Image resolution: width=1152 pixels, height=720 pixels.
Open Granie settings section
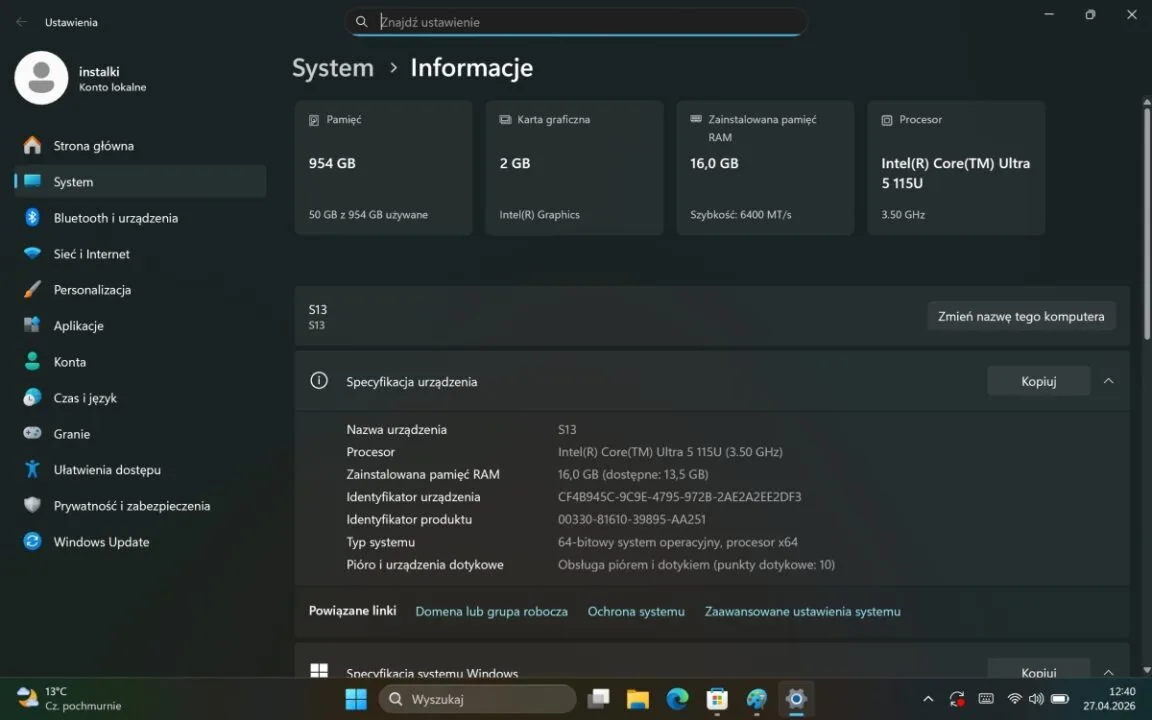point(71,434)
